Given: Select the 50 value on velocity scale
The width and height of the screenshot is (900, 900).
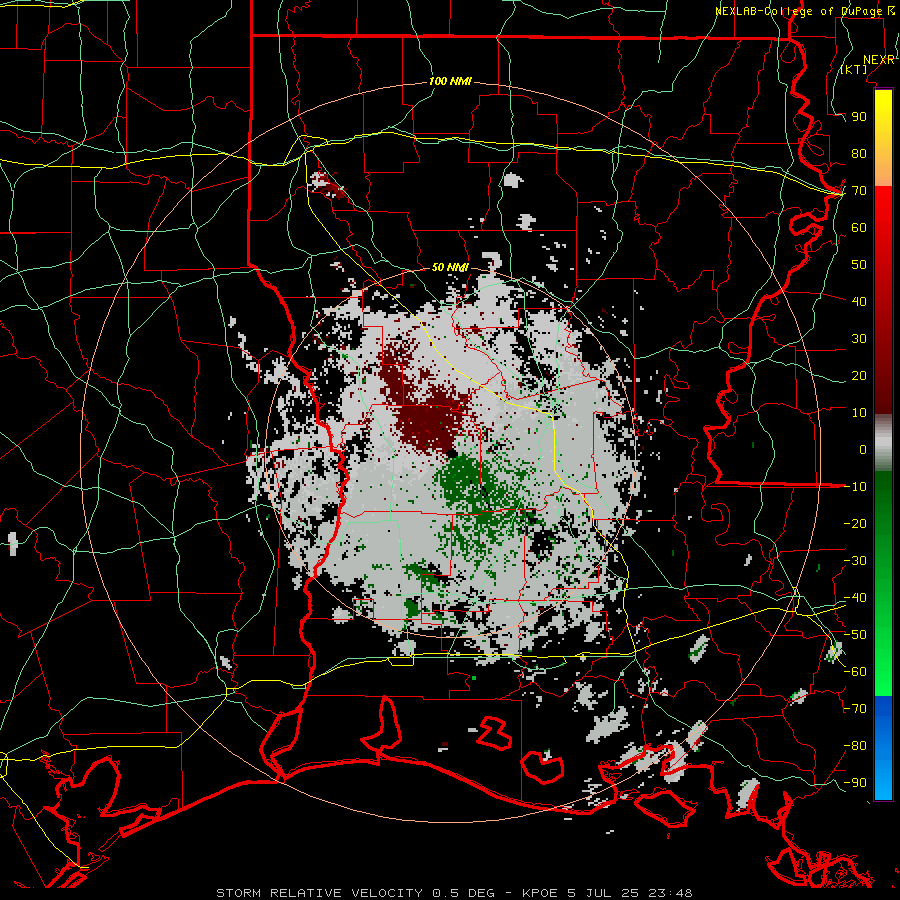Looking at the screenshot, I should (x=859, y=265).
